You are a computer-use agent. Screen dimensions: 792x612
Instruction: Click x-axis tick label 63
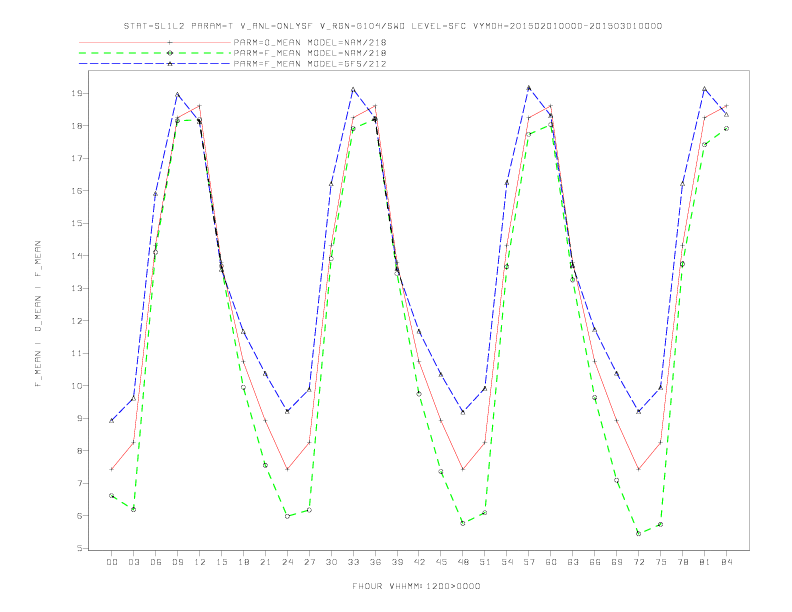(x=573, y=562)
